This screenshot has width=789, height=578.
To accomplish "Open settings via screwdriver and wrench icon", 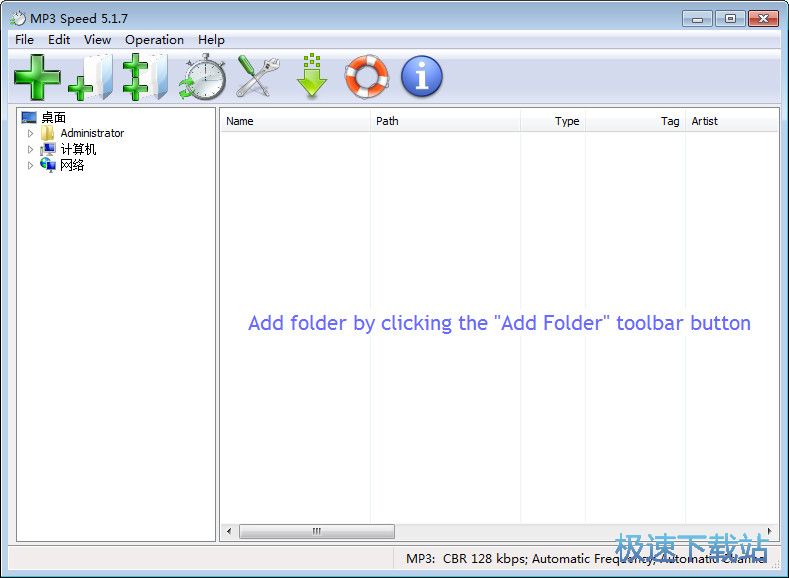I will click(x=257, y=77).
